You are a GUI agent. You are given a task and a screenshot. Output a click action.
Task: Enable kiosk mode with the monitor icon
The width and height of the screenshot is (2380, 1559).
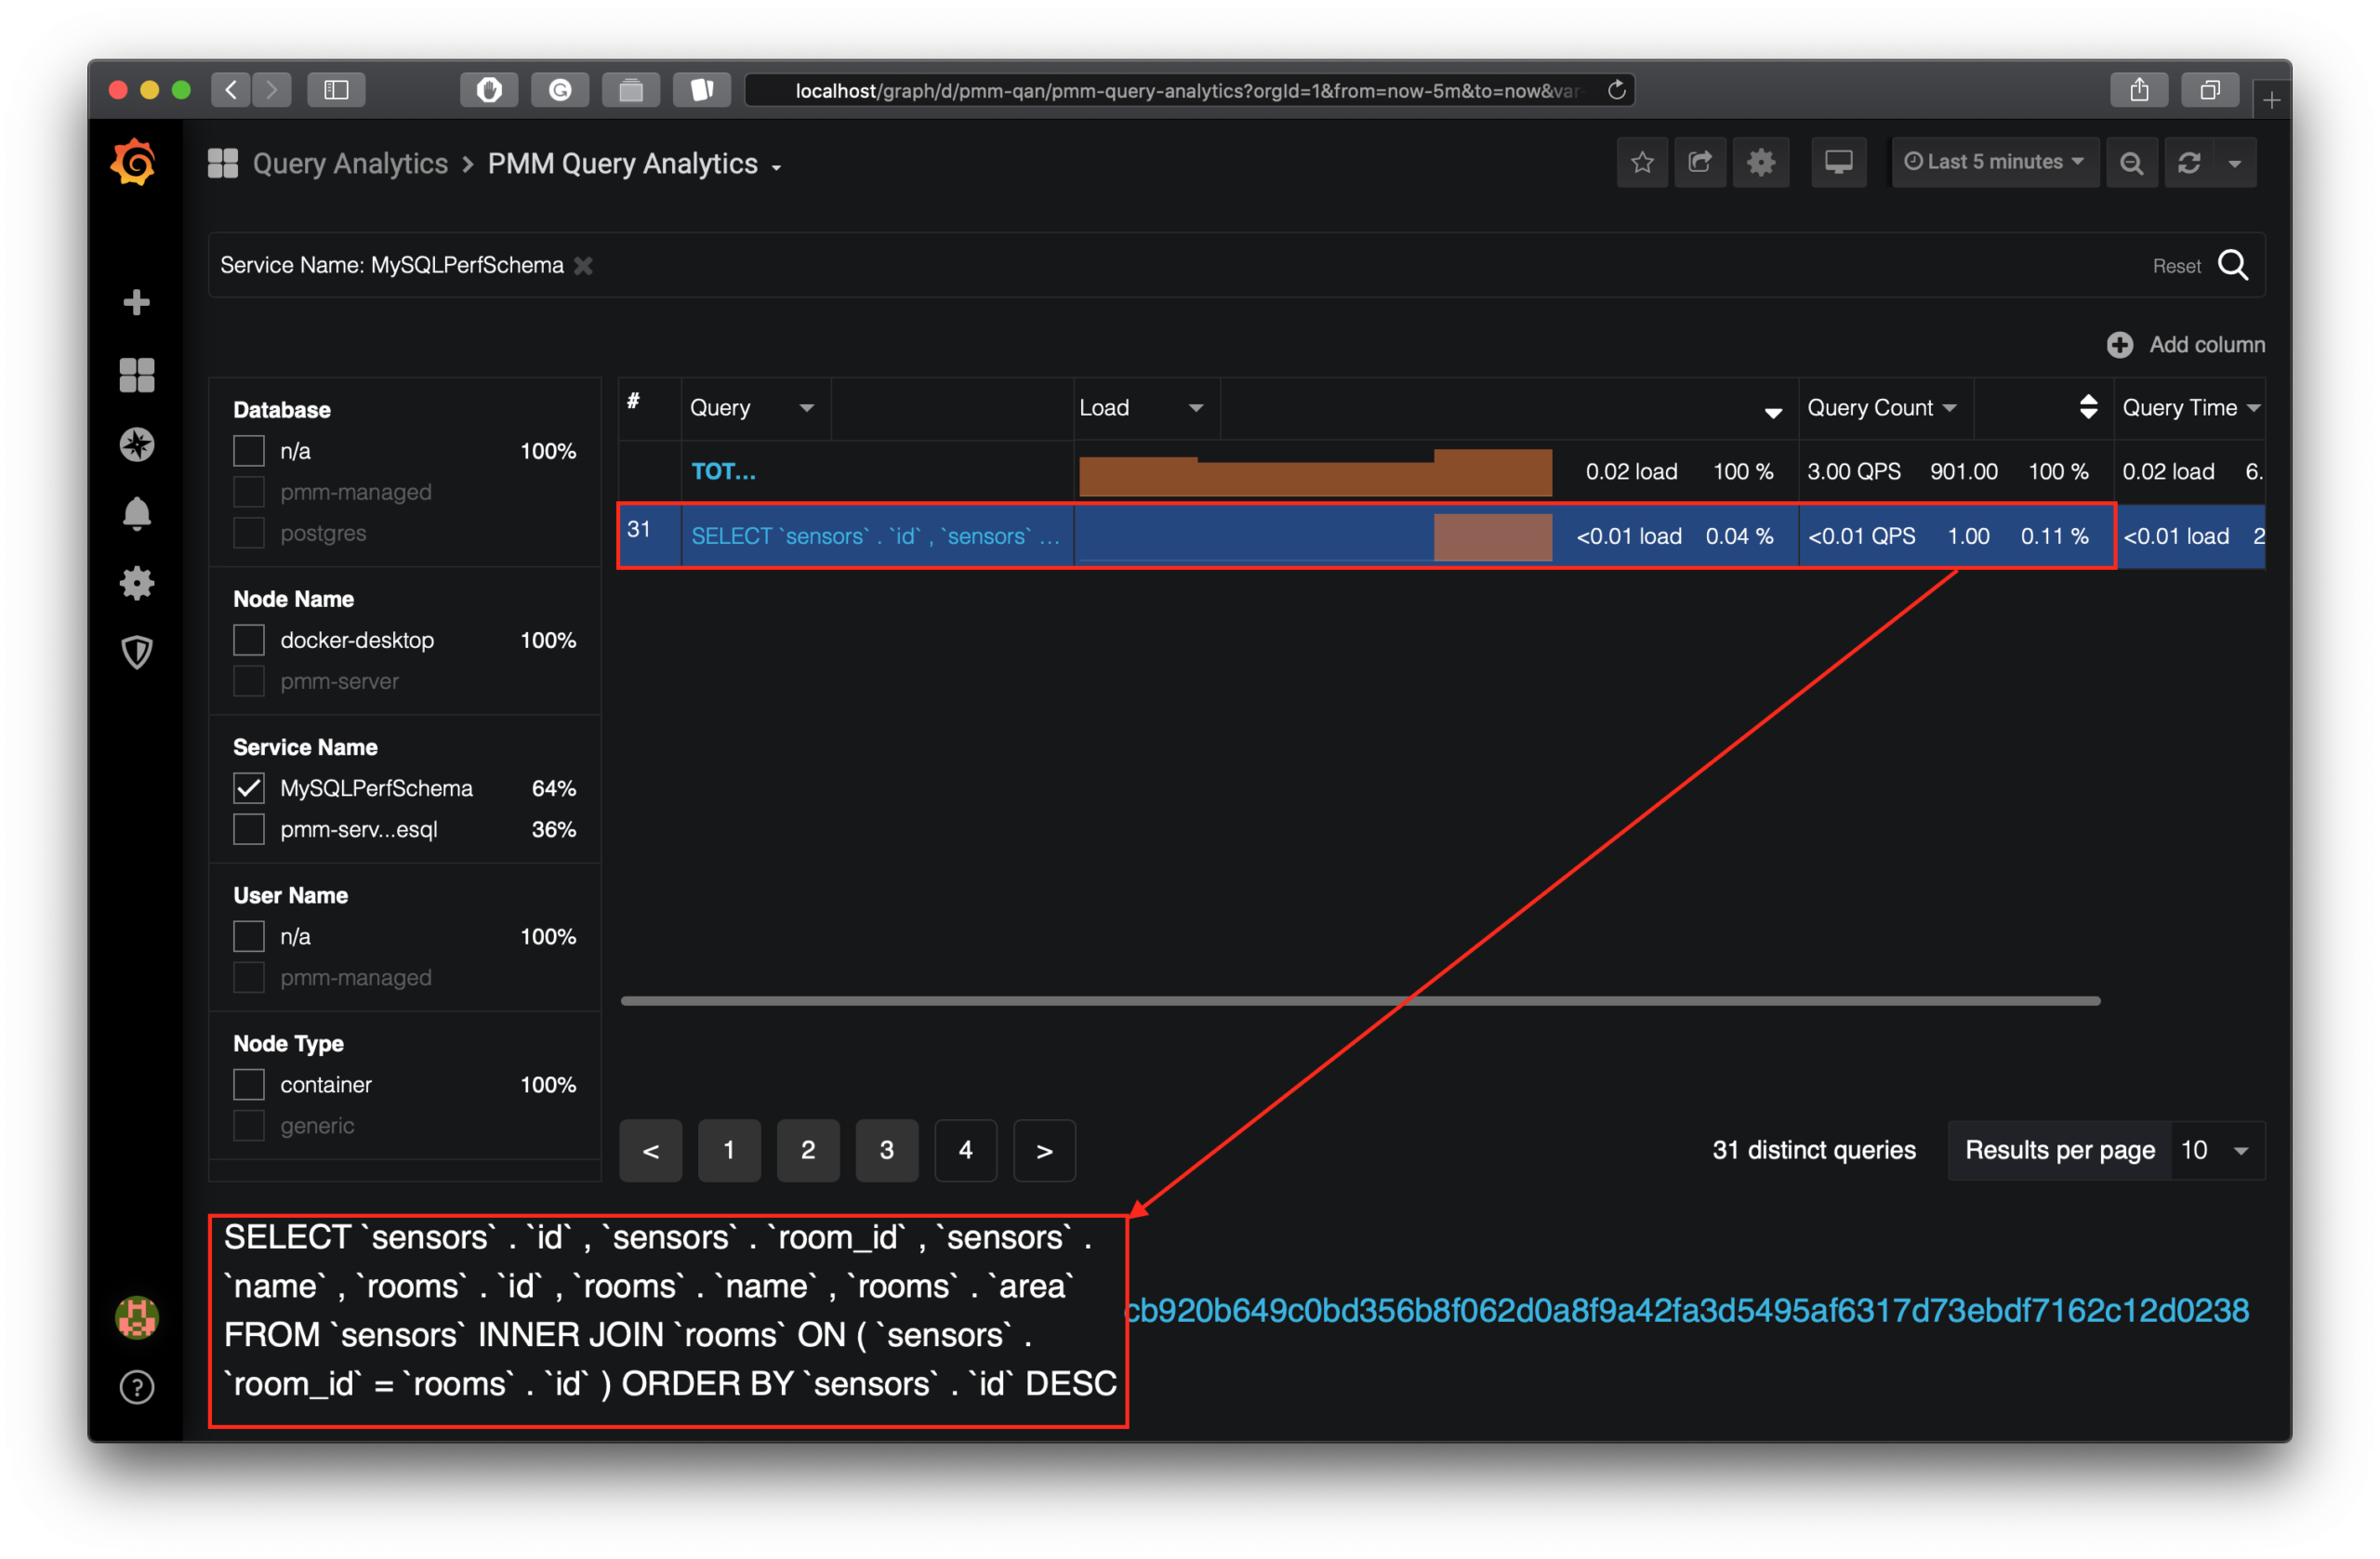pos(1839,161)
